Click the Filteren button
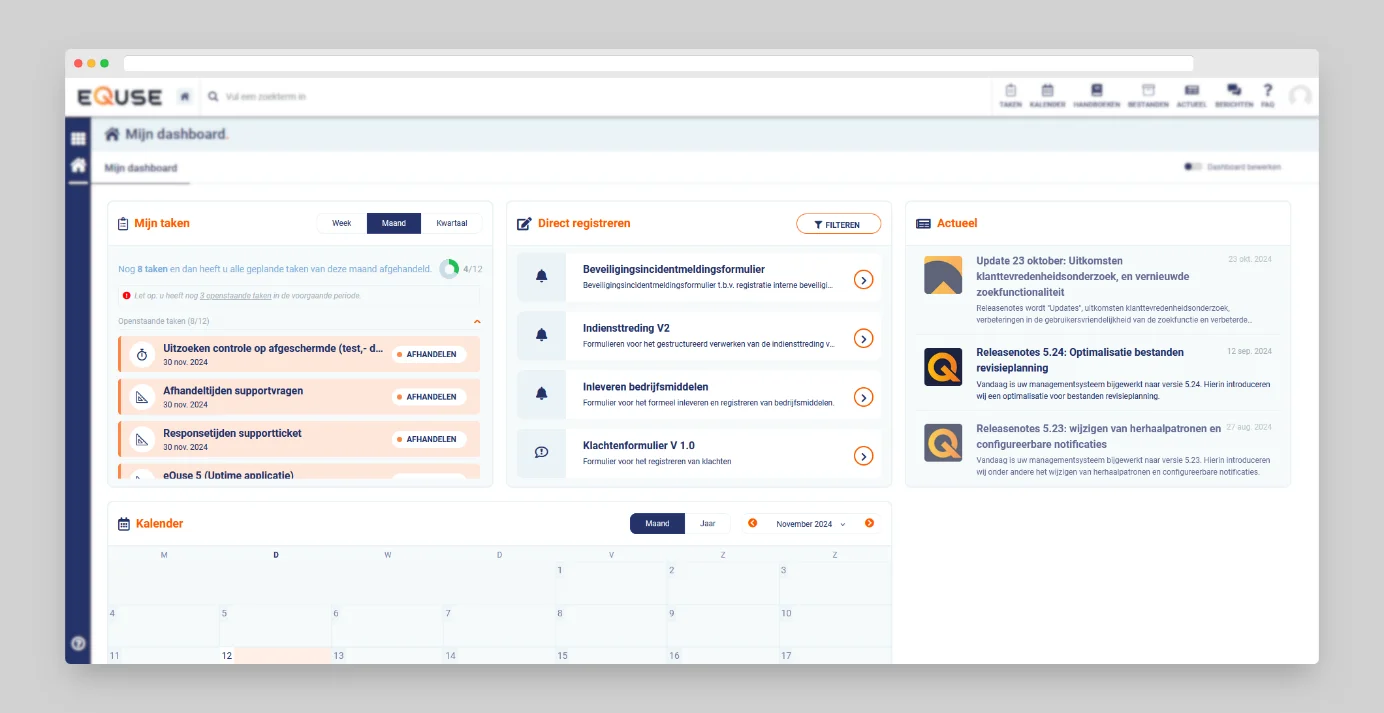 pos(838,224)
